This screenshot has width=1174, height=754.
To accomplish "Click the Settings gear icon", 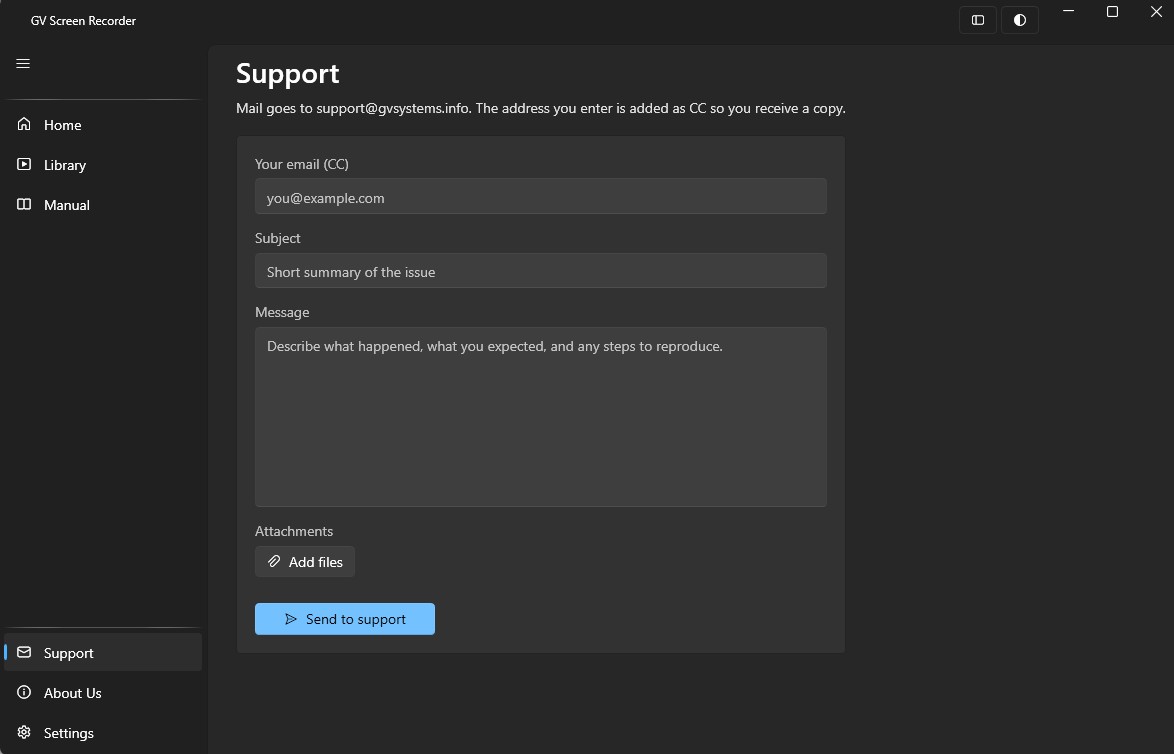I will click(24, 732).
